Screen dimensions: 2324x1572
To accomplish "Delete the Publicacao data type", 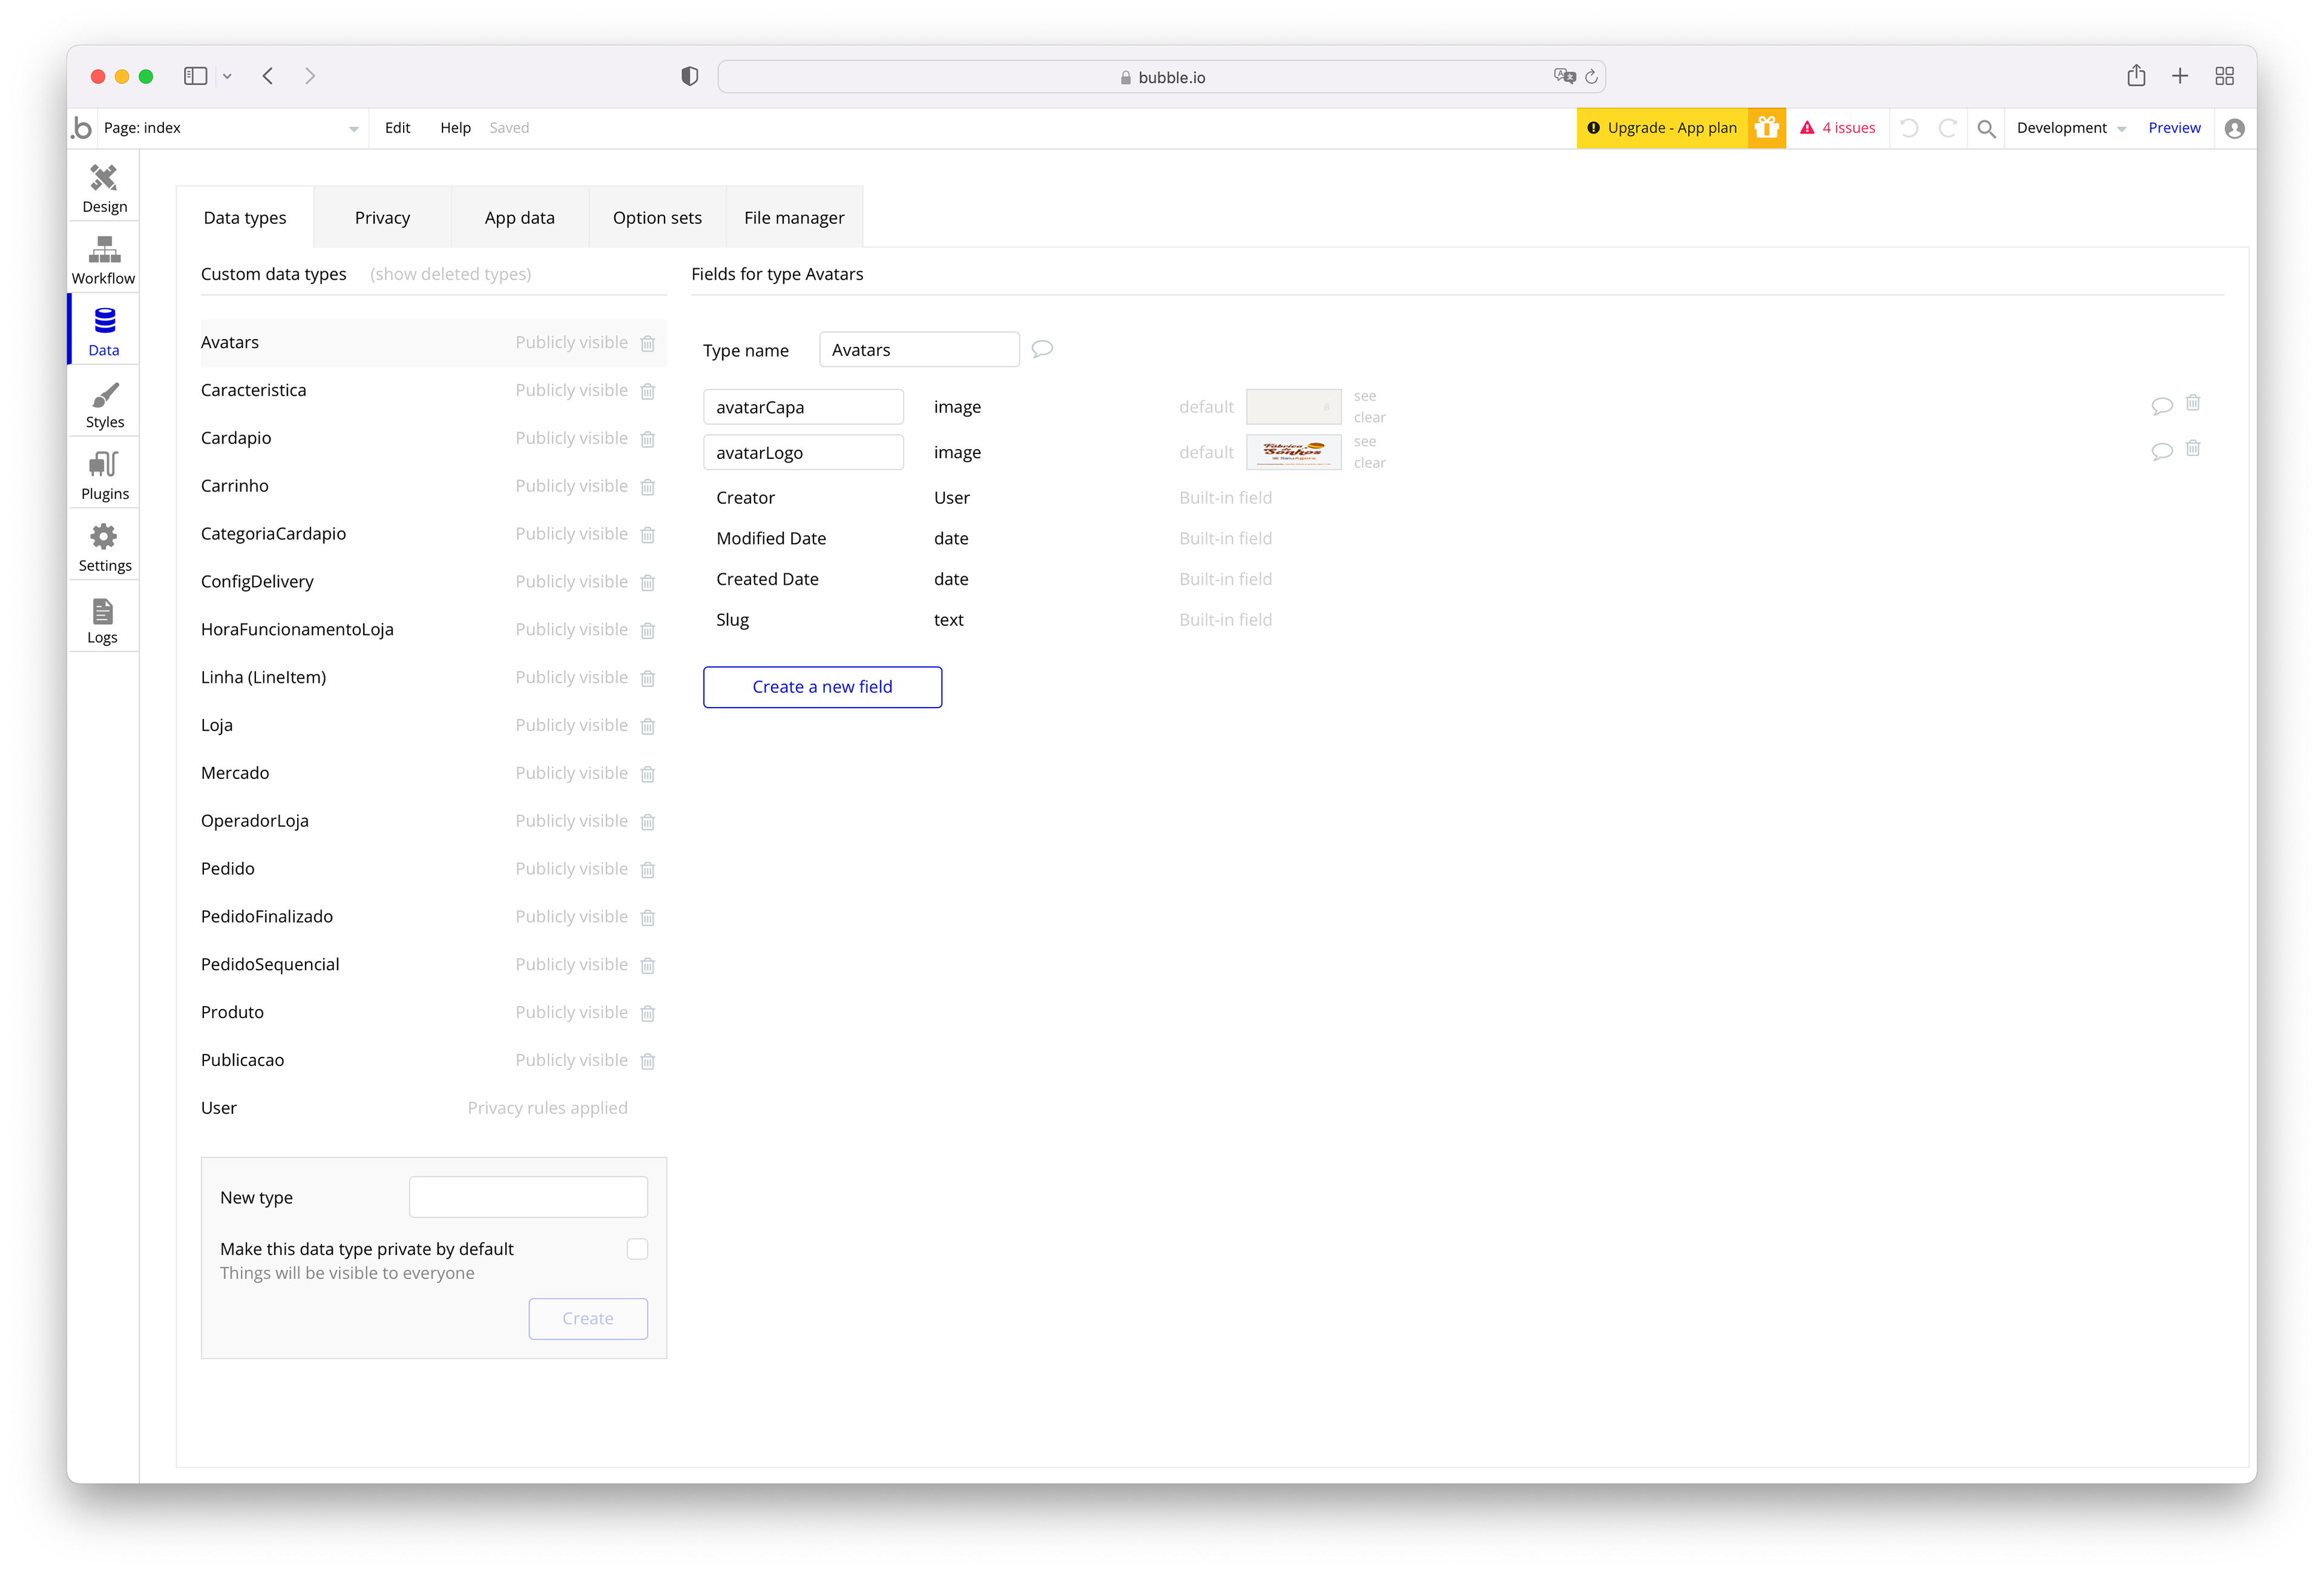I will tap(648, 1061).
